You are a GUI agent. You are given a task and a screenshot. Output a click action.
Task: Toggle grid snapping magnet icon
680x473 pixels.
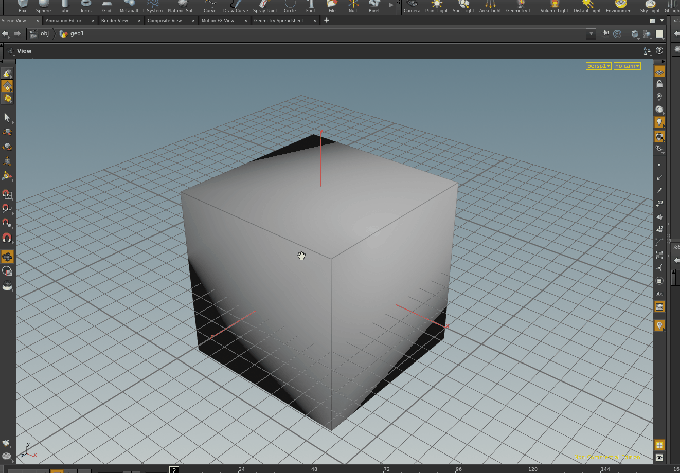7,193
